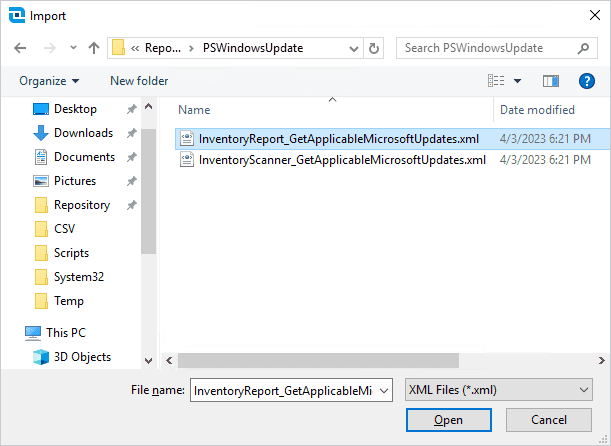611x446 pixels.
Task: Open Help with the question icon
Action: [586, 81]
